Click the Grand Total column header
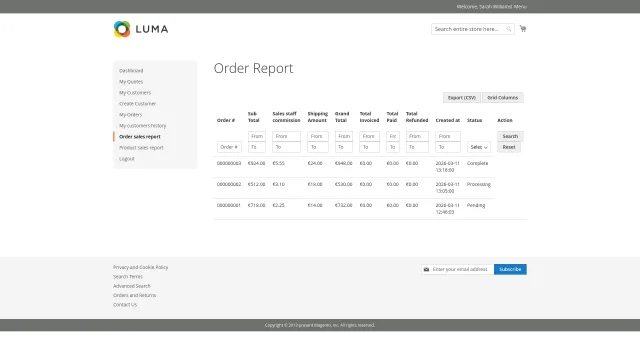 click(x=342, y=117)
